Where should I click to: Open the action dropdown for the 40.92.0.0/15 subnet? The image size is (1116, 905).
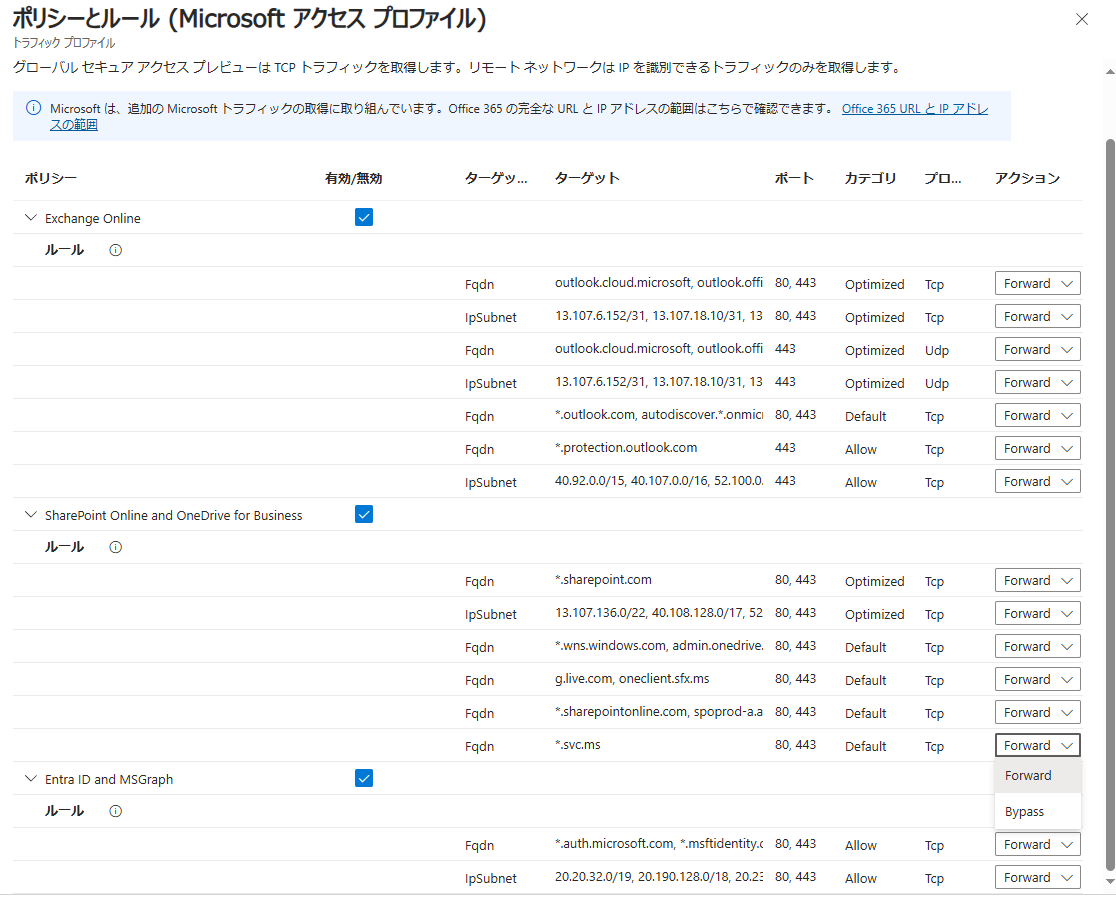(1037, 481)
